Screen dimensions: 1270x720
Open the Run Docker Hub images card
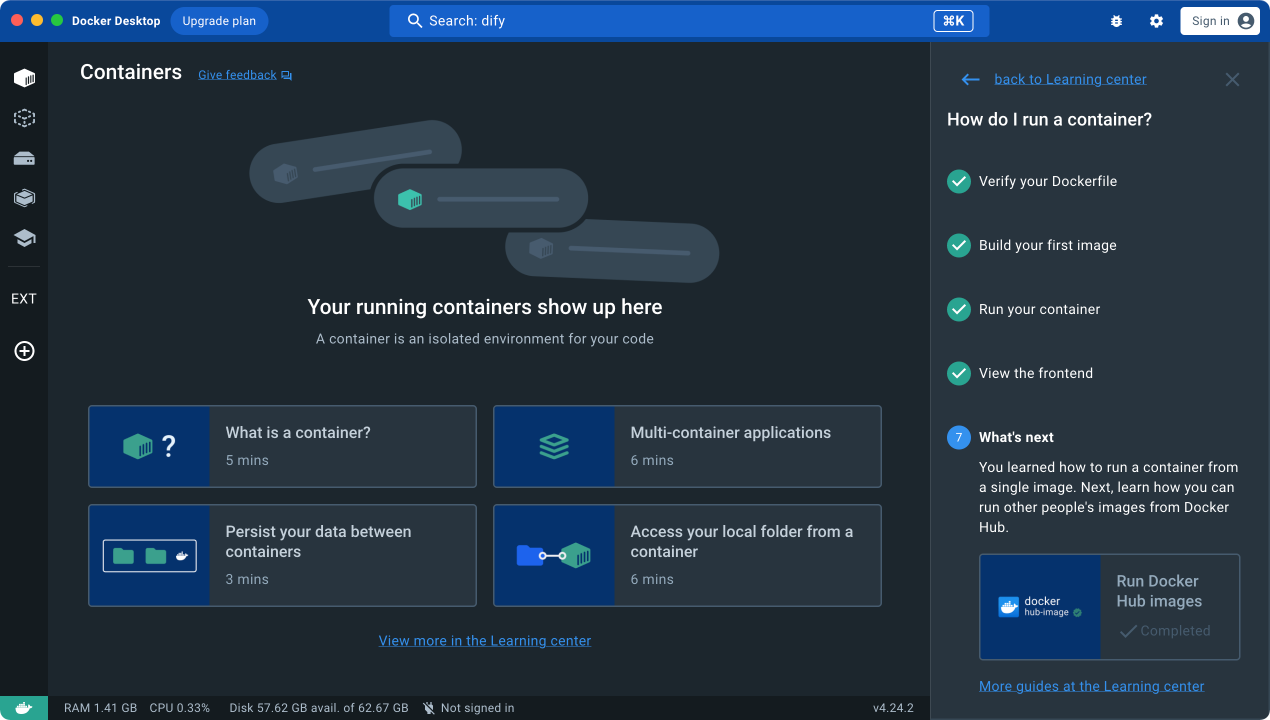tap(1110, 607)
